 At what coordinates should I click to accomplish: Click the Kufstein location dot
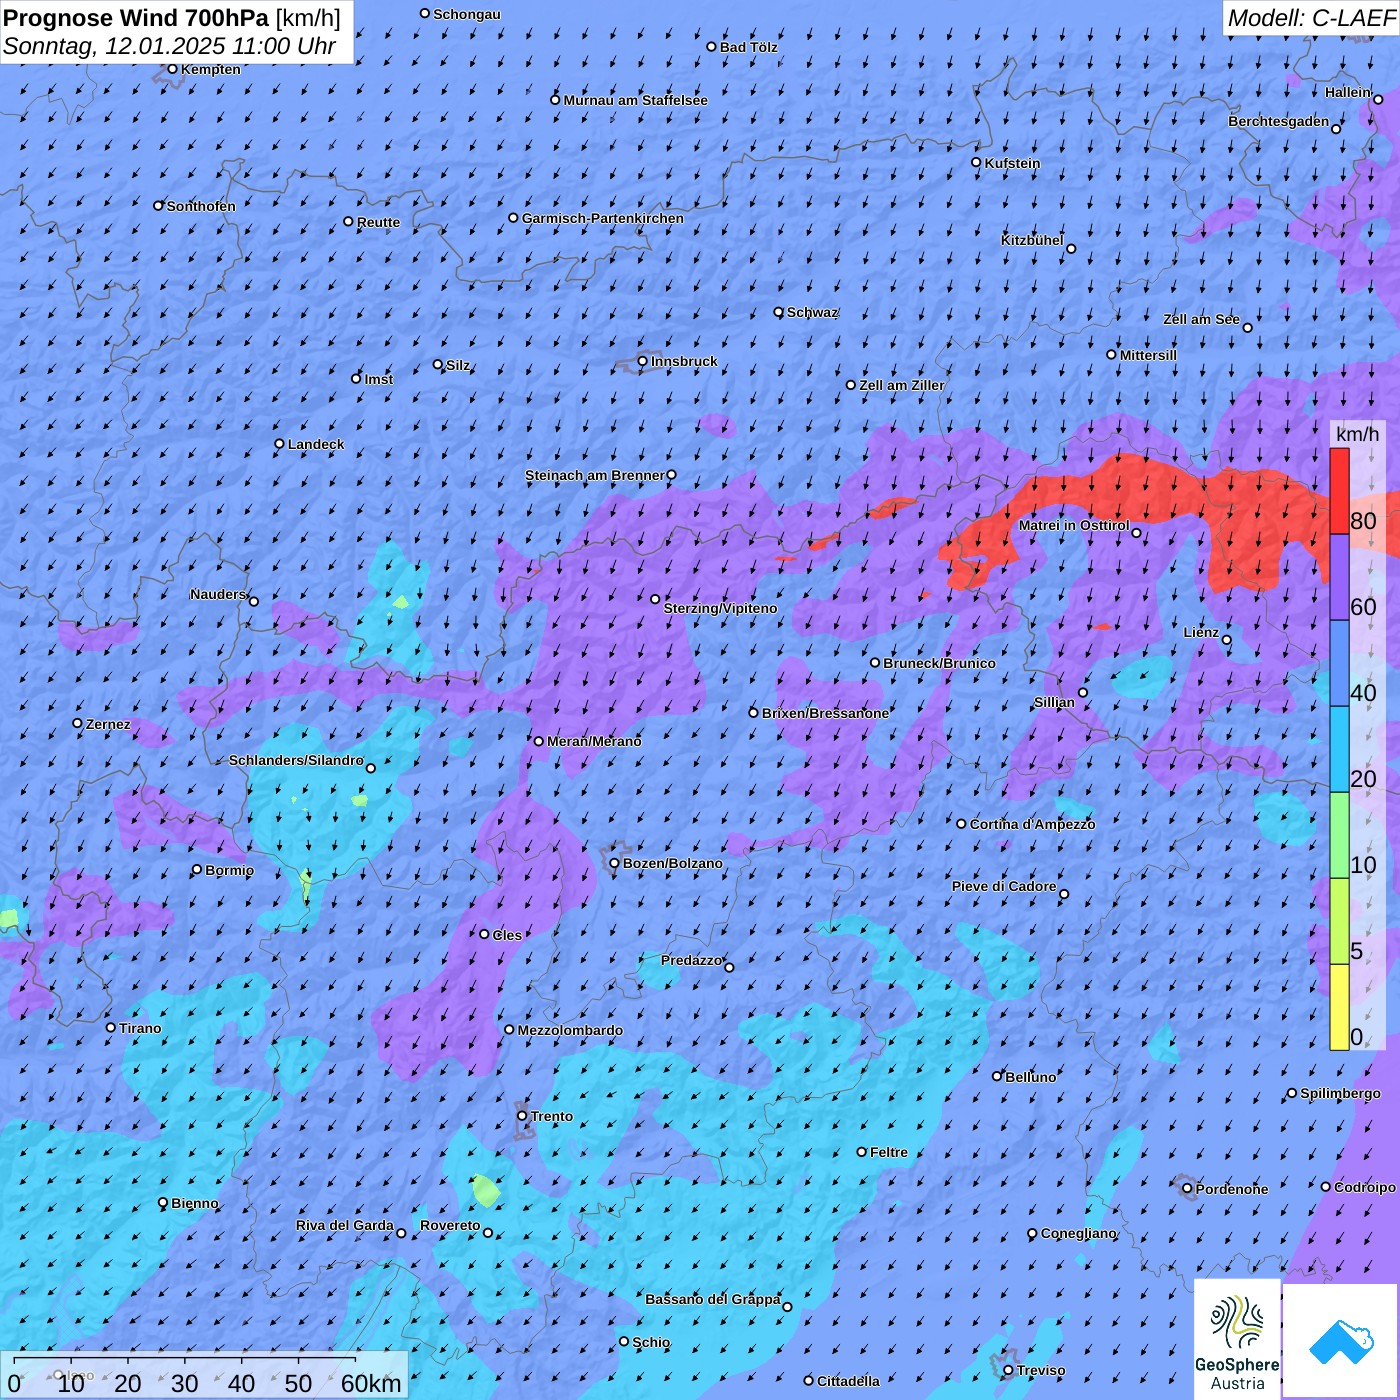point(977,162)
